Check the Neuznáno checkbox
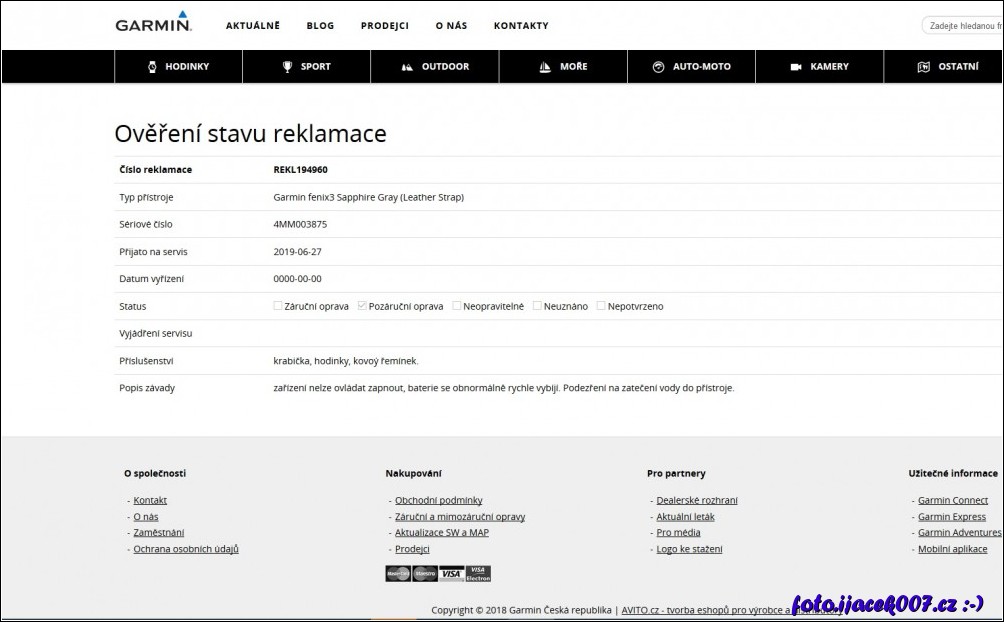The width and height of the screenshot is (1004, 622). 537,305
